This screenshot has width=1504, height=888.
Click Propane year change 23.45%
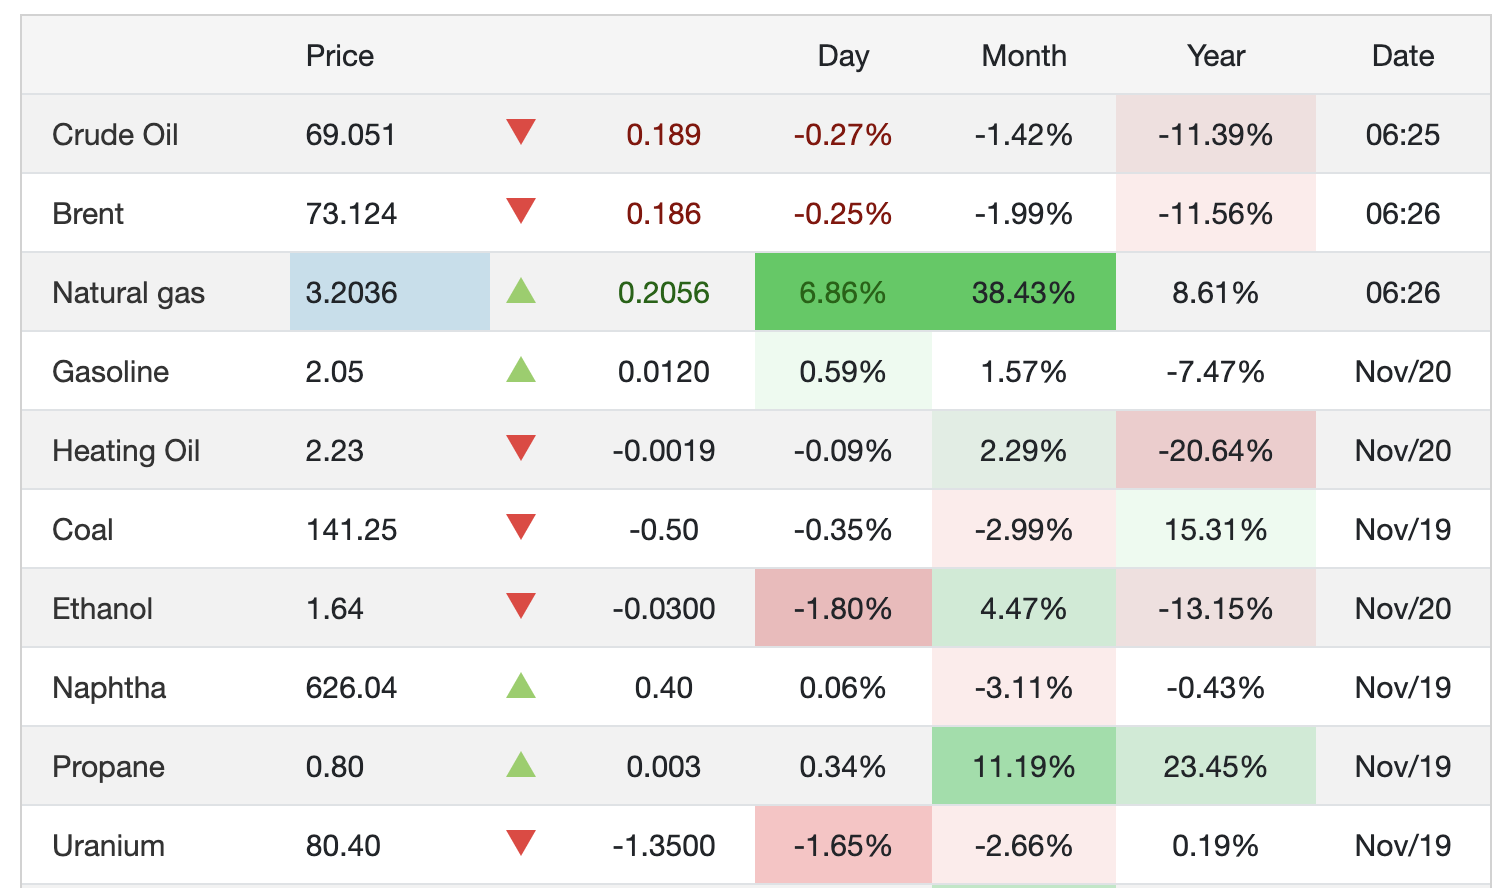coord(1216,767)
